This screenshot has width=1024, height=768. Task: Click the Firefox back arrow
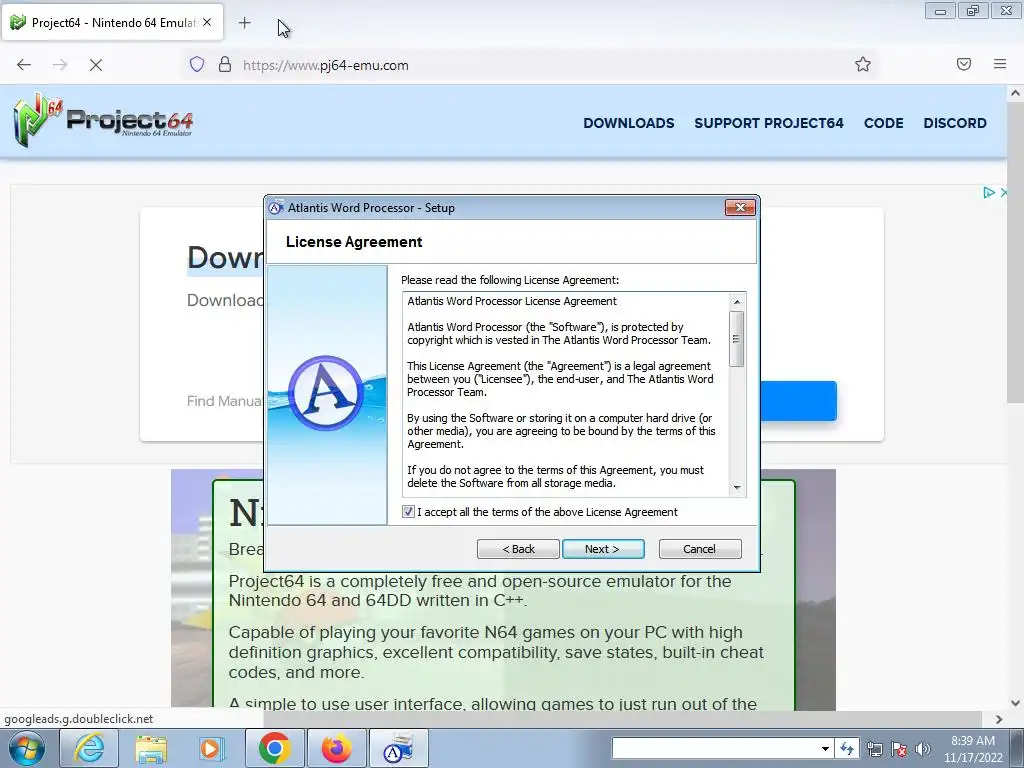pyautogui.click(x=24, y=65)
